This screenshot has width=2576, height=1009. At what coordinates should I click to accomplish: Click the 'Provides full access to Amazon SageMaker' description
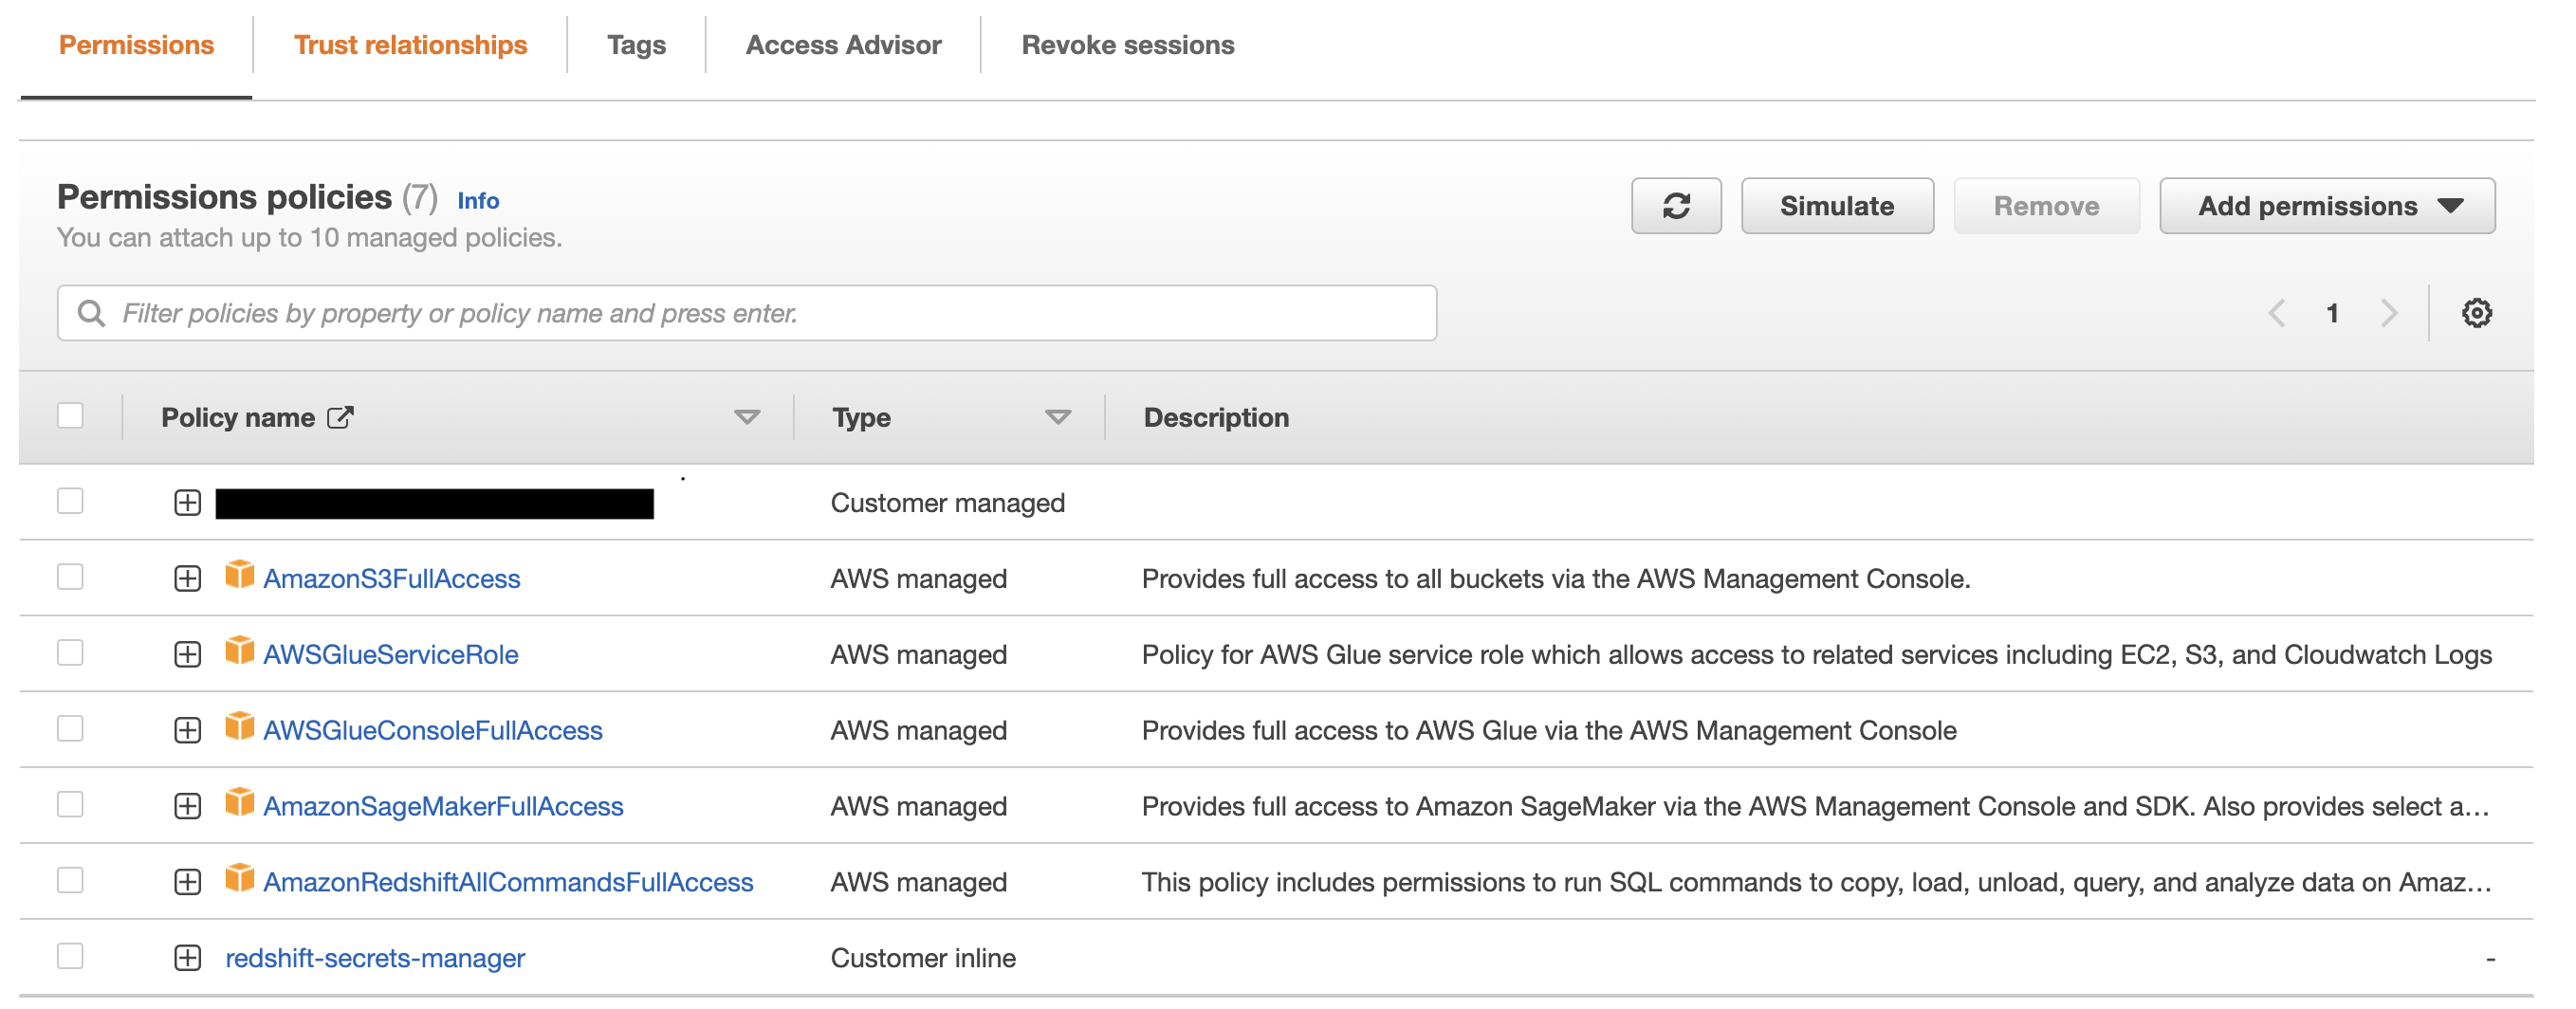(1815, 807)
